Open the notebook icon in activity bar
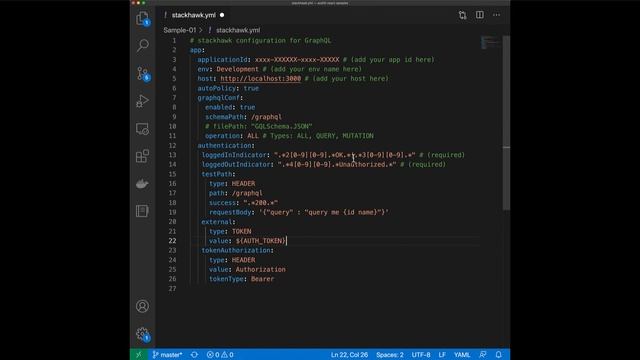This screenshot has width=640, height=360. click(142, 211)
